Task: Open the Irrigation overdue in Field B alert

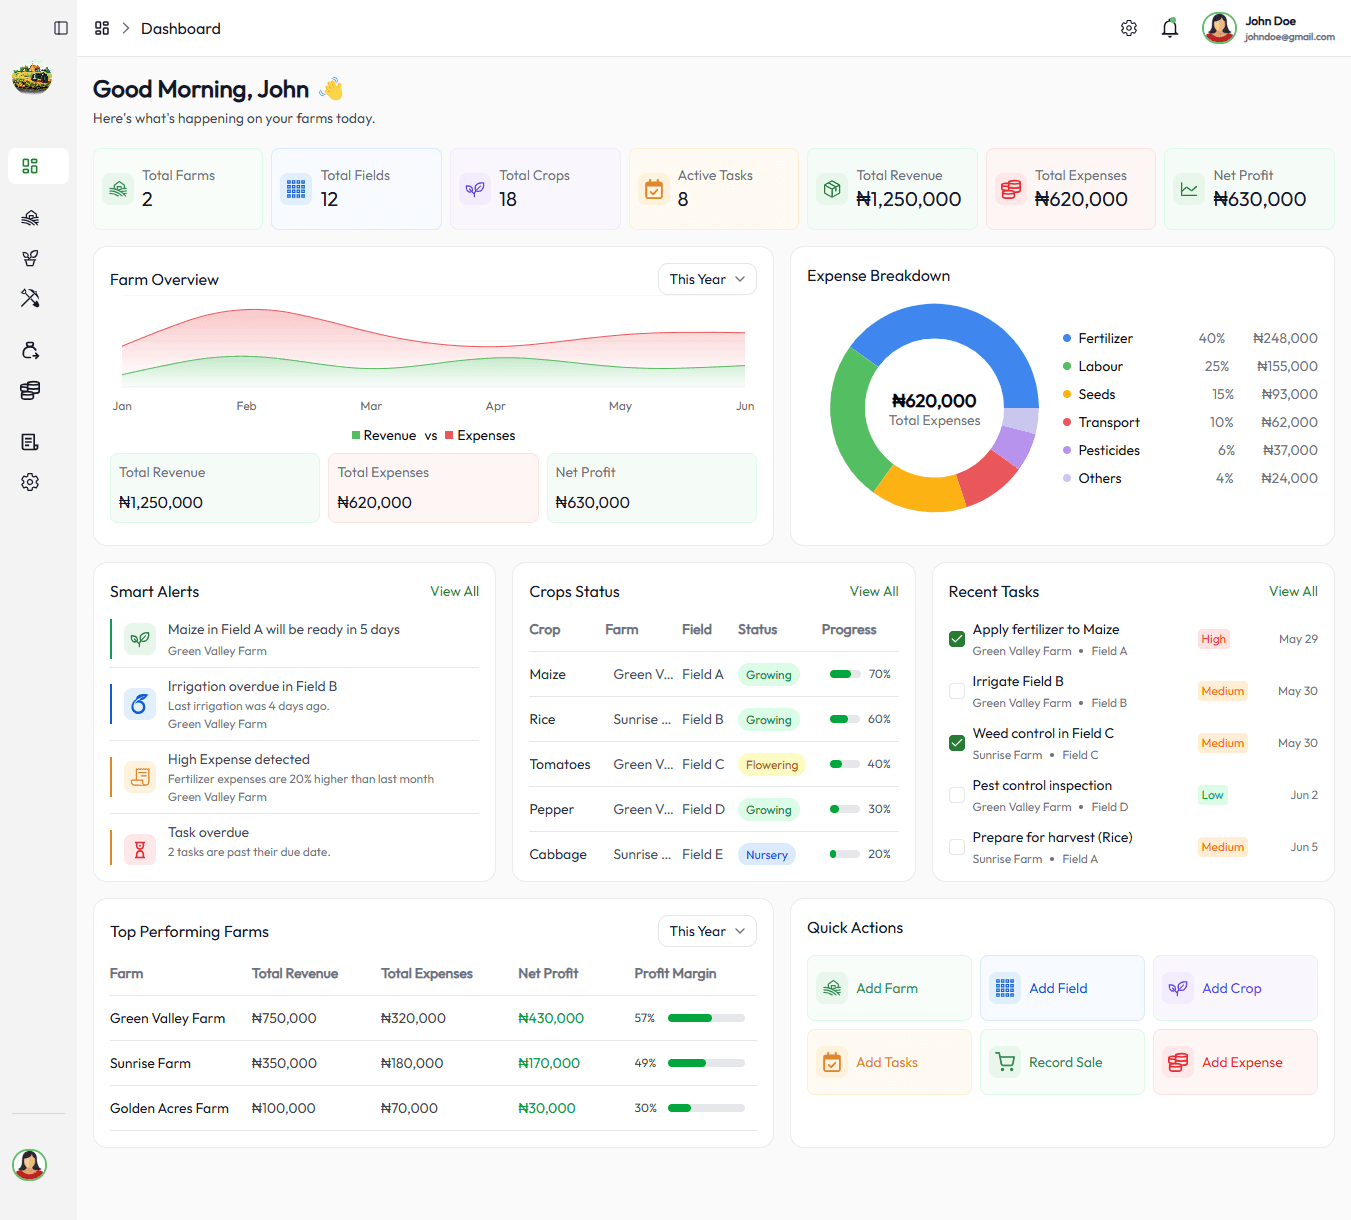Action: [x=295, y=704]
